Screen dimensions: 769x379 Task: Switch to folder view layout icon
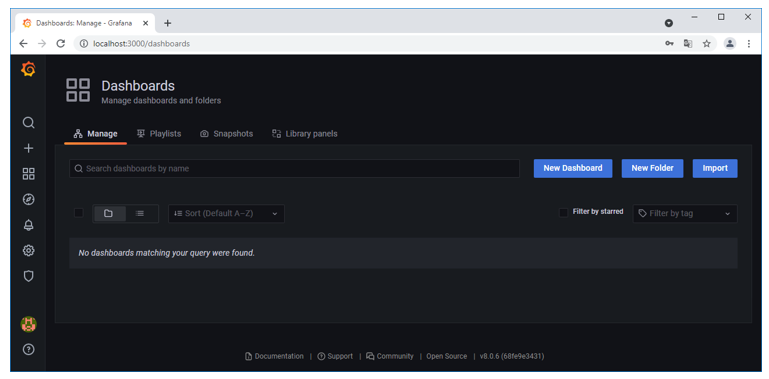108,213
